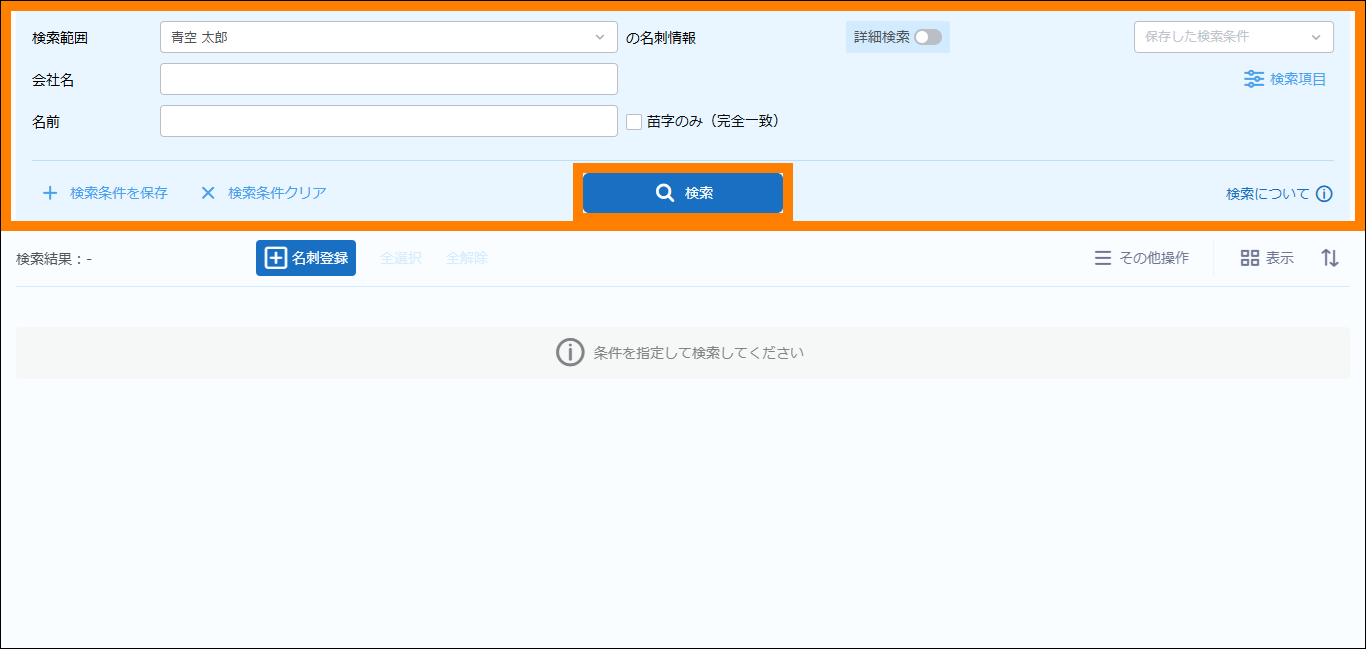Click the X icon for 検索条件クリア
This screenshot has width=1366, height=649.
[x=208, y=193]
